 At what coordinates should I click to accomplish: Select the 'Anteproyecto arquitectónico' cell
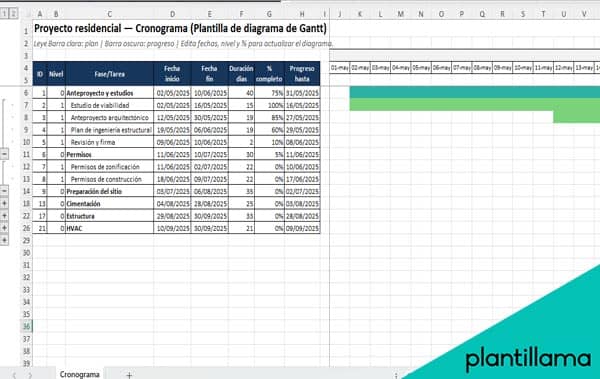coord(109,117)
